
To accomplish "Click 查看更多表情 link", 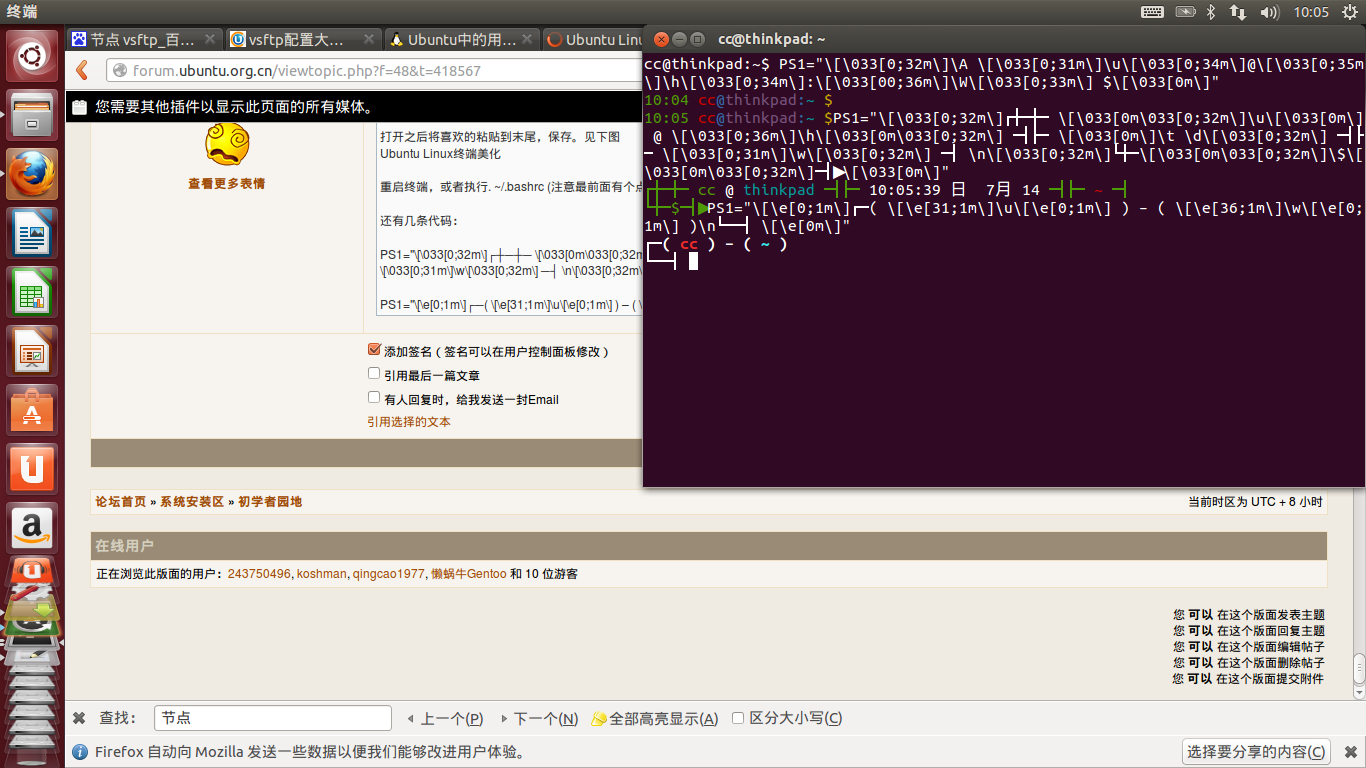I will click(x=226, y=184).
